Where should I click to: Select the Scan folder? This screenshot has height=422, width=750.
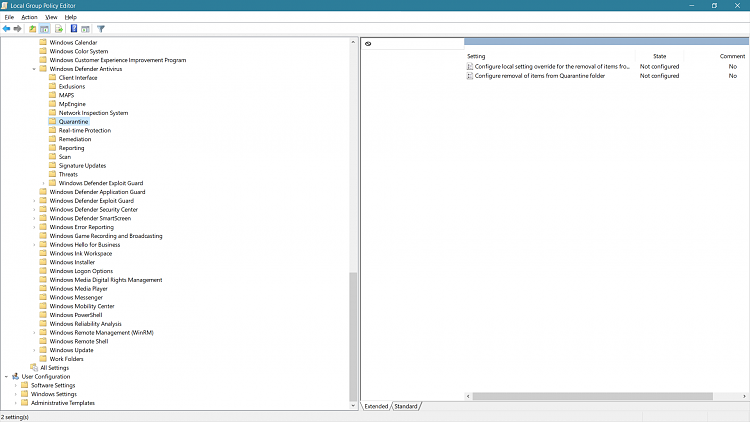[x=65, y=157]
